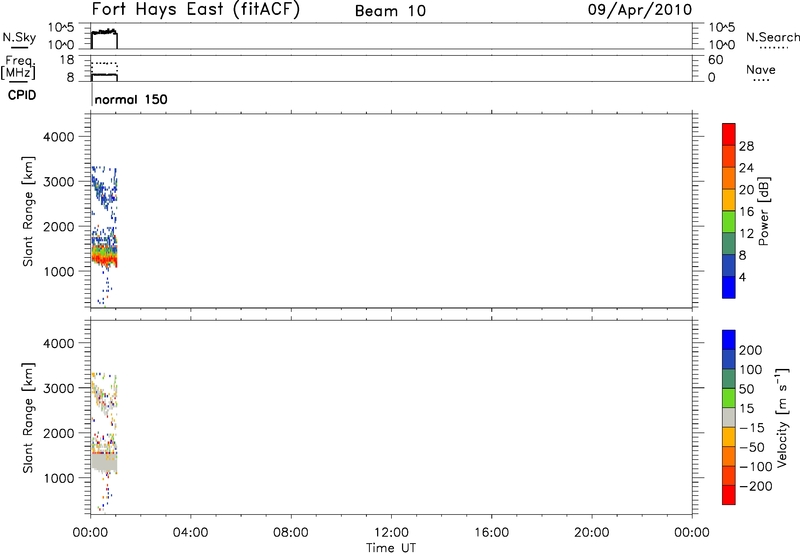Click the CPID row label
800x554 pixels.
[22, 95]
